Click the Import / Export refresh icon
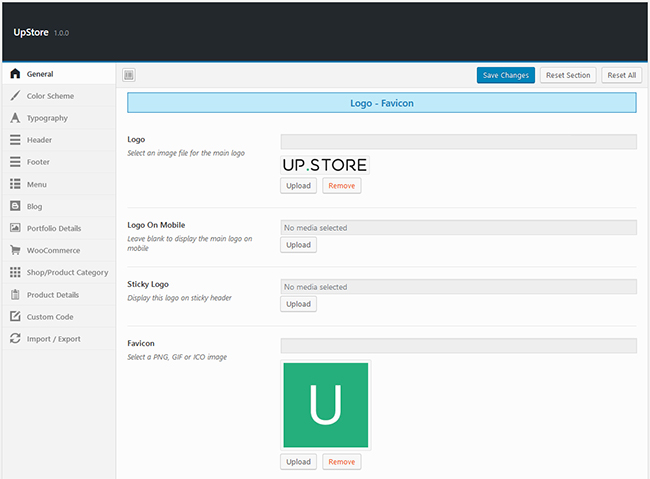 [15, 339]
